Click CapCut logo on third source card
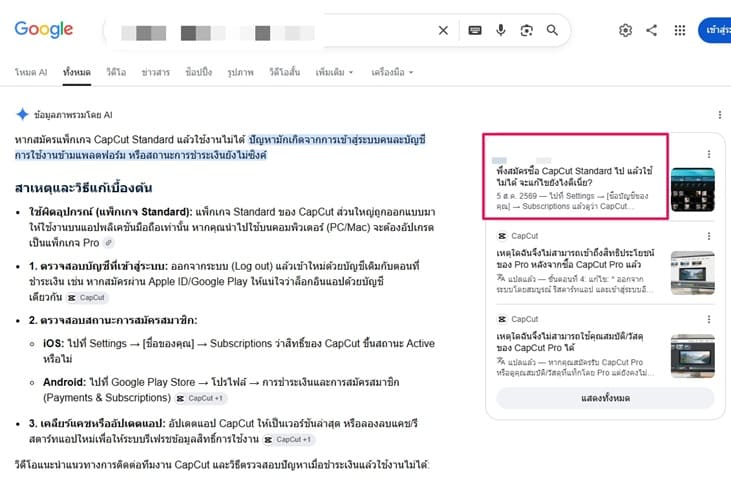 (x=502, y=319)
